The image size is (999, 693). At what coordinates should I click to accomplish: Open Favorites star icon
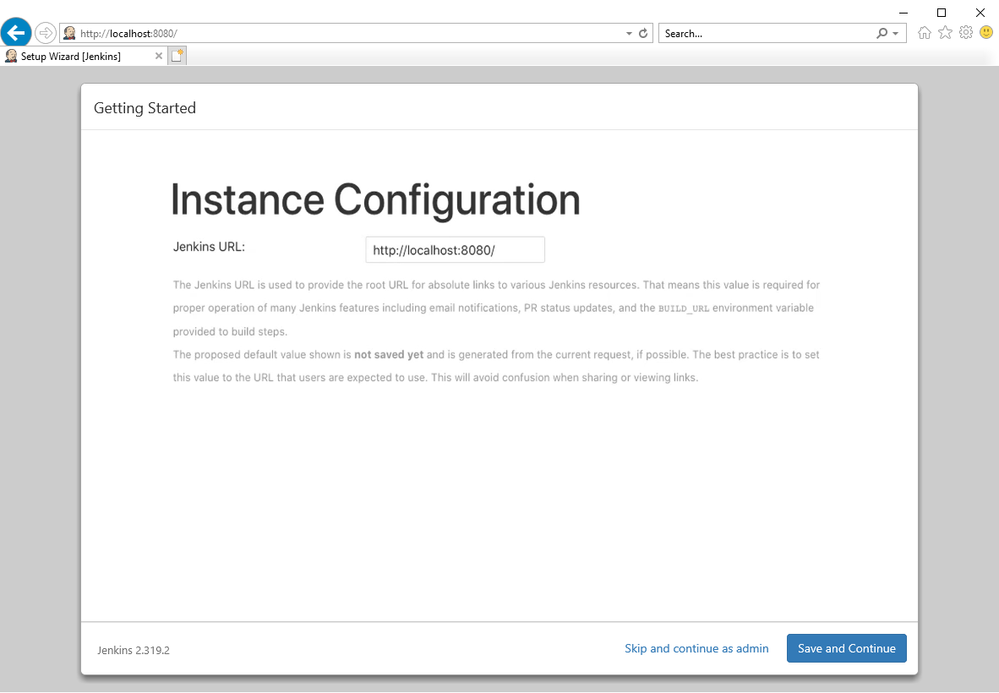coord(945,32)
